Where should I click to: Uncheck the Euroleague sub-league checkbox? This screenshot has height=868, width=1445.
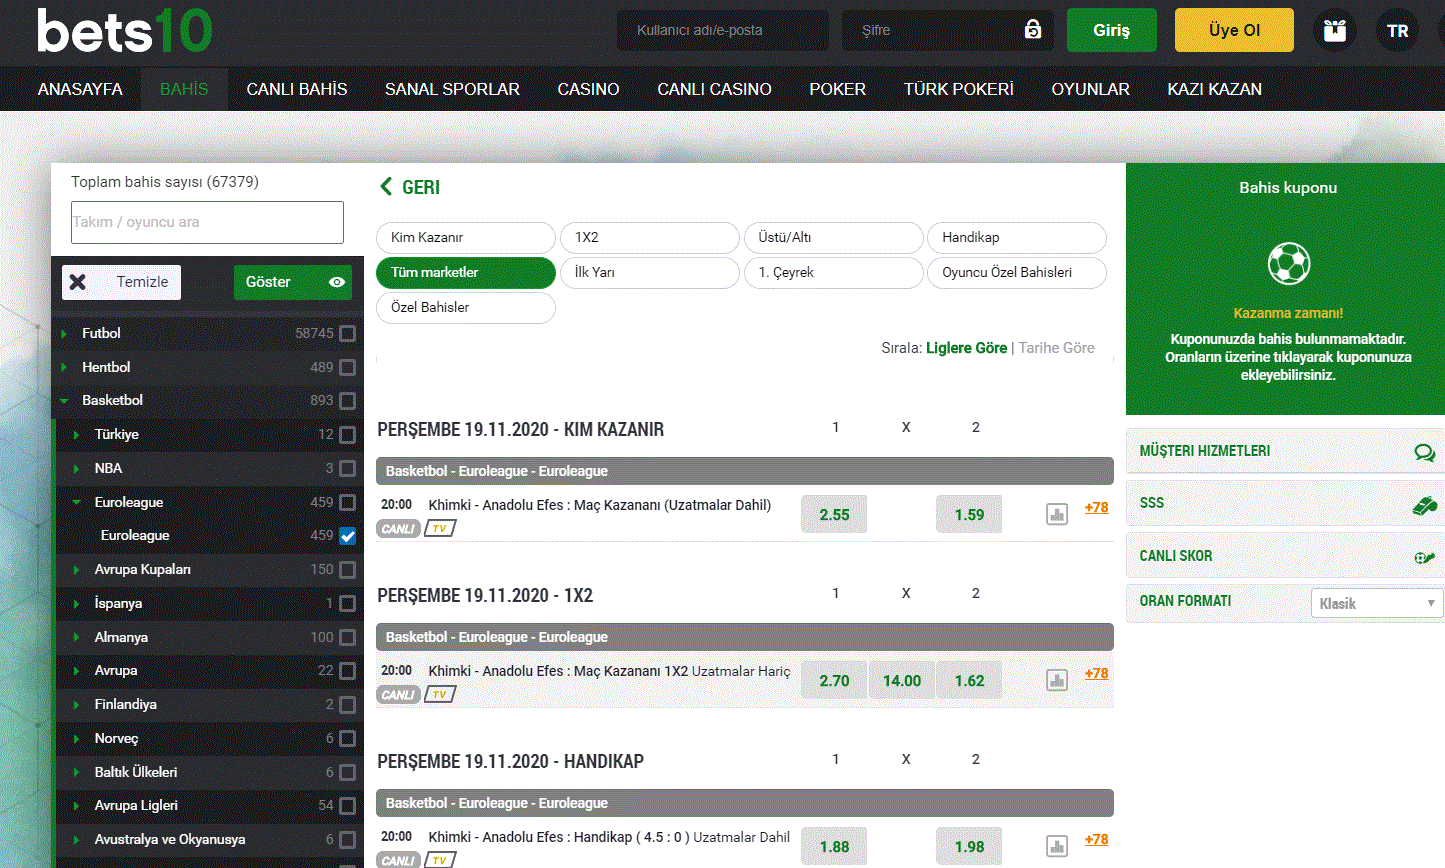coord(347,536)
